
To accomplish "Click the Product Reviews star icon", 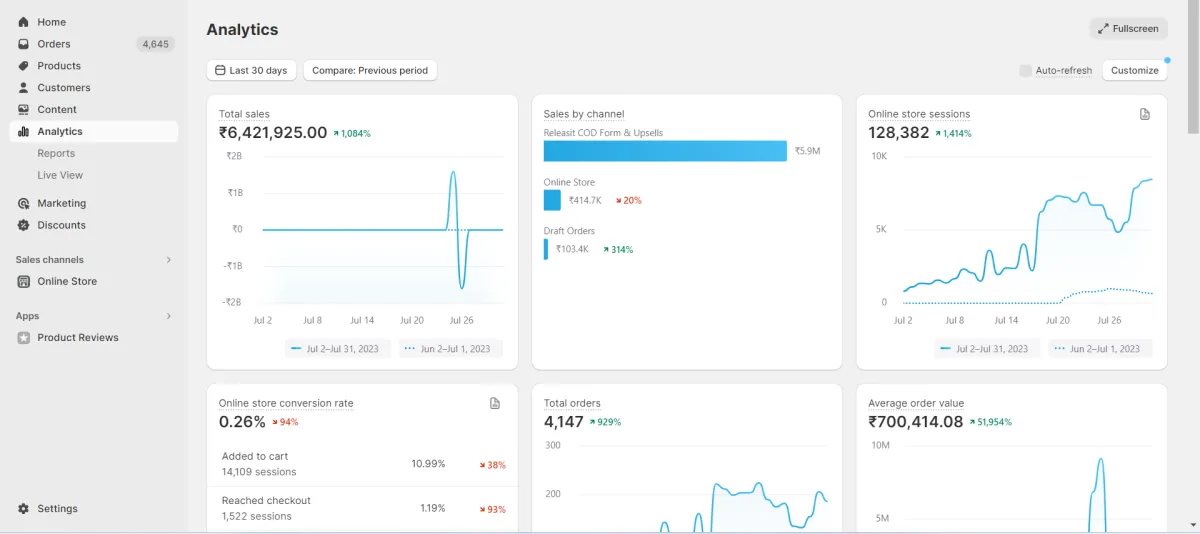I will pos(23,338).
